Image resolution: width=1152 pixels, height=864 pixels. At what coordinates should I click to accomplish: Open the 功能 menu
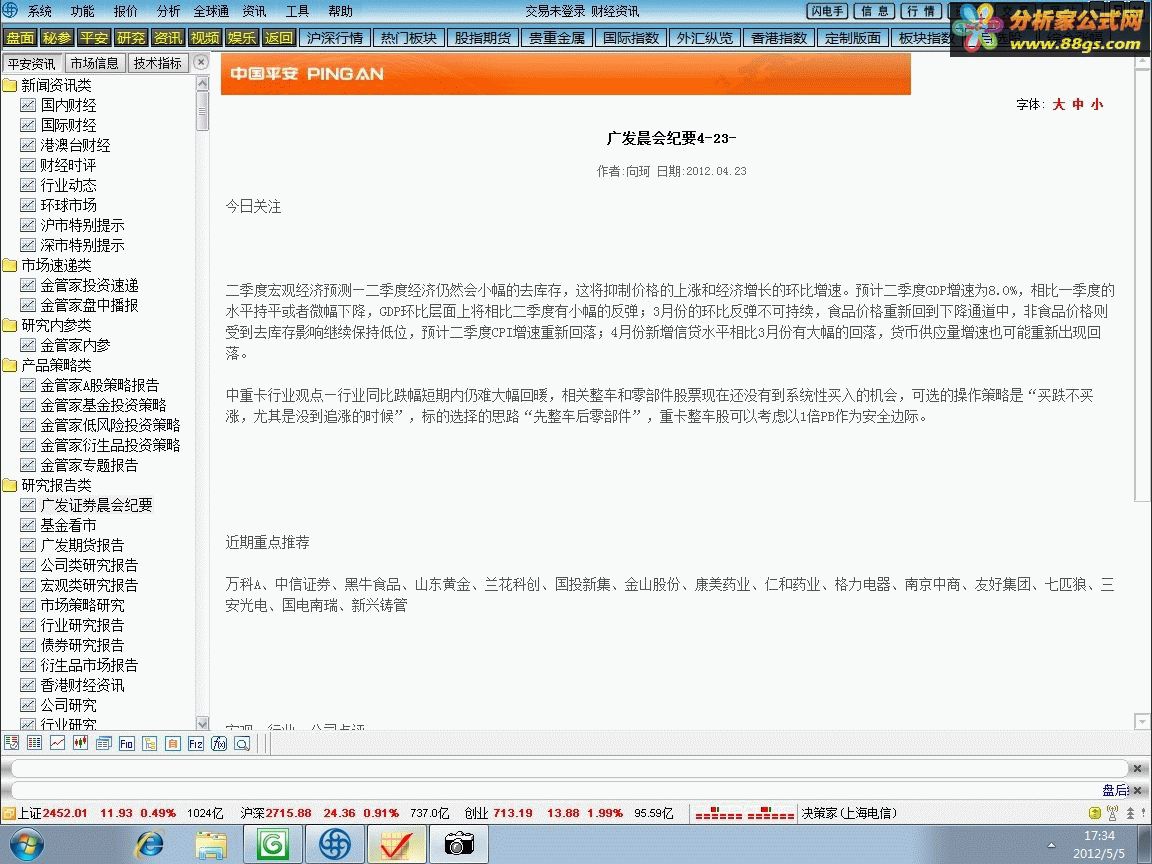tap(82, 11)
